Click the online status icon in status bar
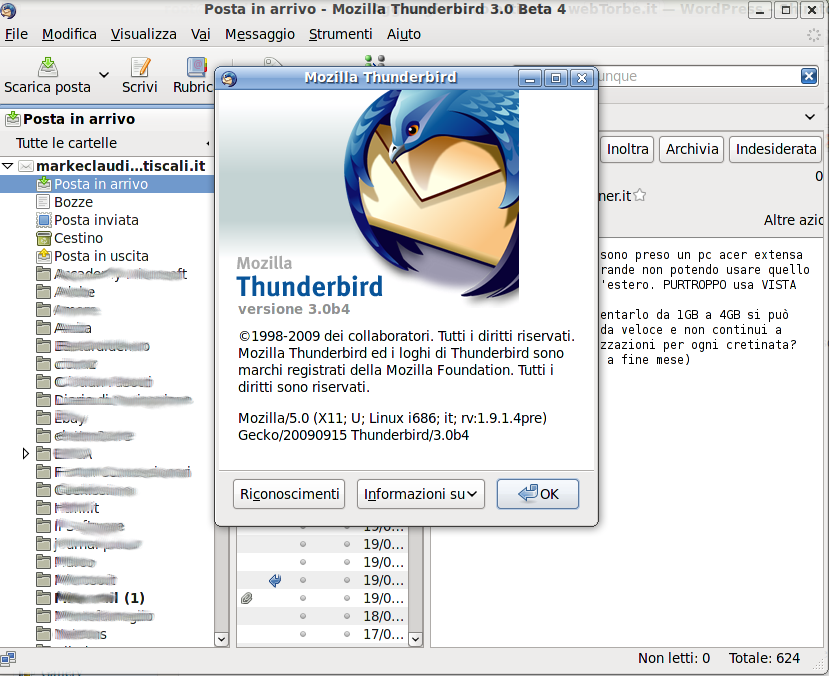This screenshot has height=676, width=829. (x=8, y=658)
